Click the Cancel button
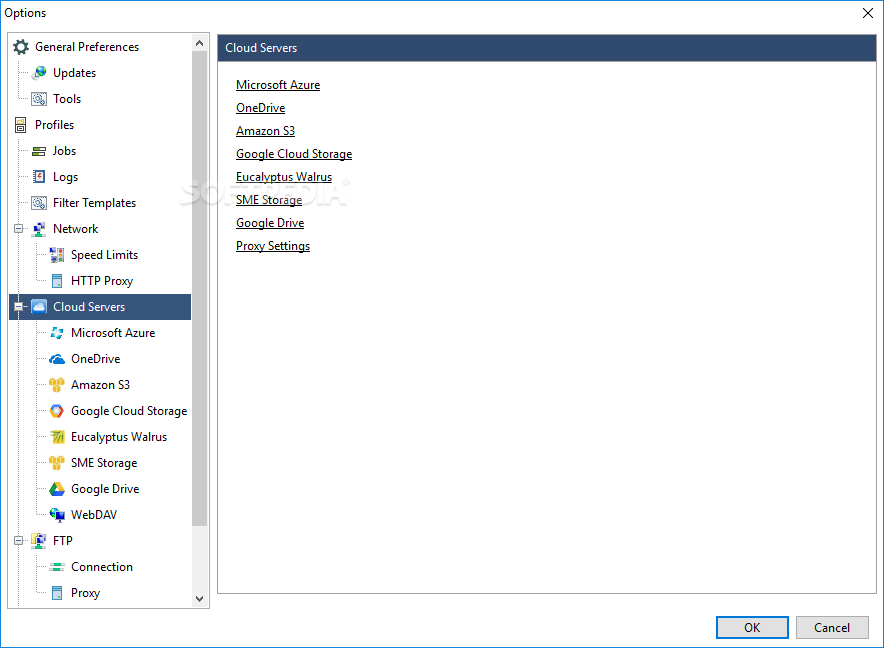The width and height of the screenshot is (884, 648). coord(832,628)
